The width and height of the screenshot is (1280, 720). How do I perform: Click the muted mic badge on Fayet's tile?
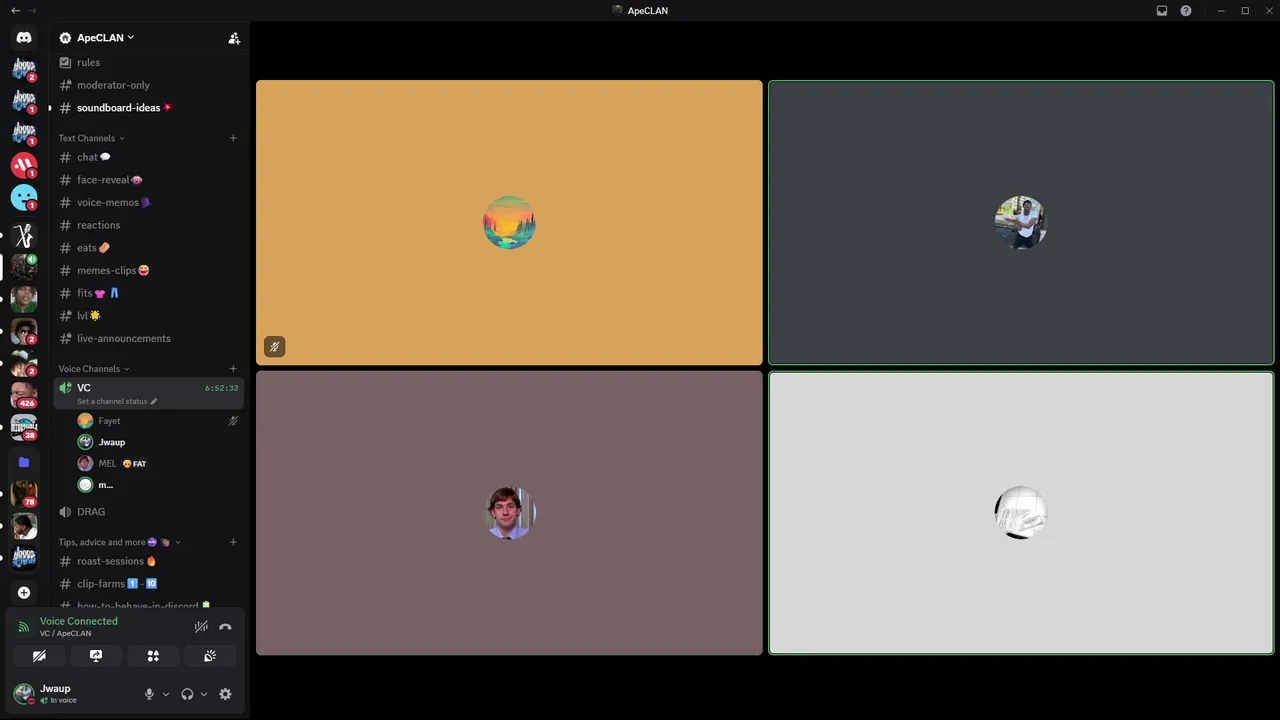pos(274,347)
